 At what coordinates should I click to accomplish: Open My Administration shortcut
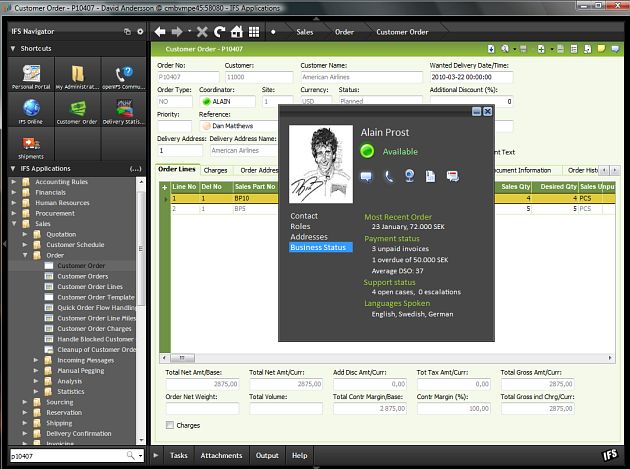point(77,76)
